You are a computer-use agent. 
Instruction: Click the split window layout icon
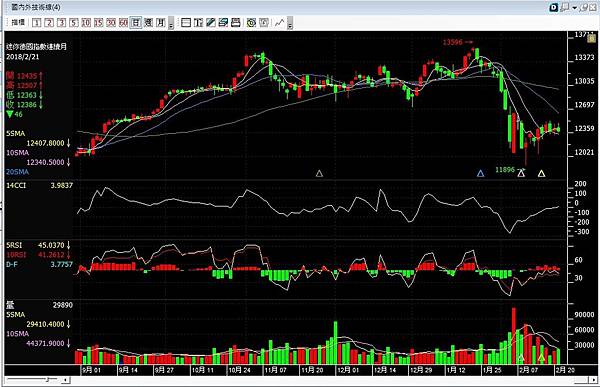click(186, 23)
